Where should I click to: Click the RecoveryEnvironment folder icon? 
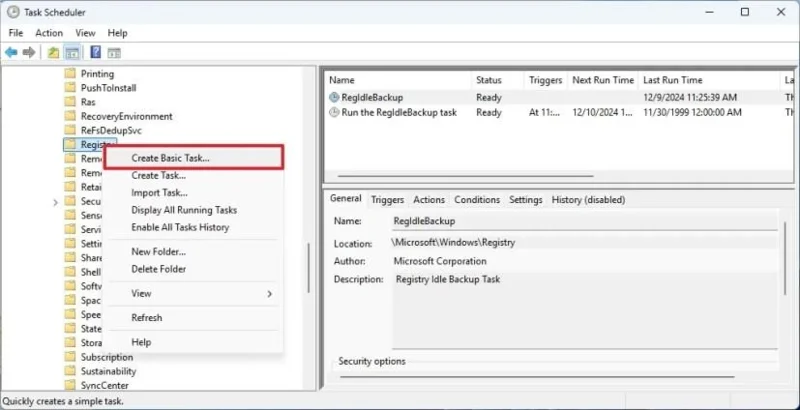coord(70,116)
